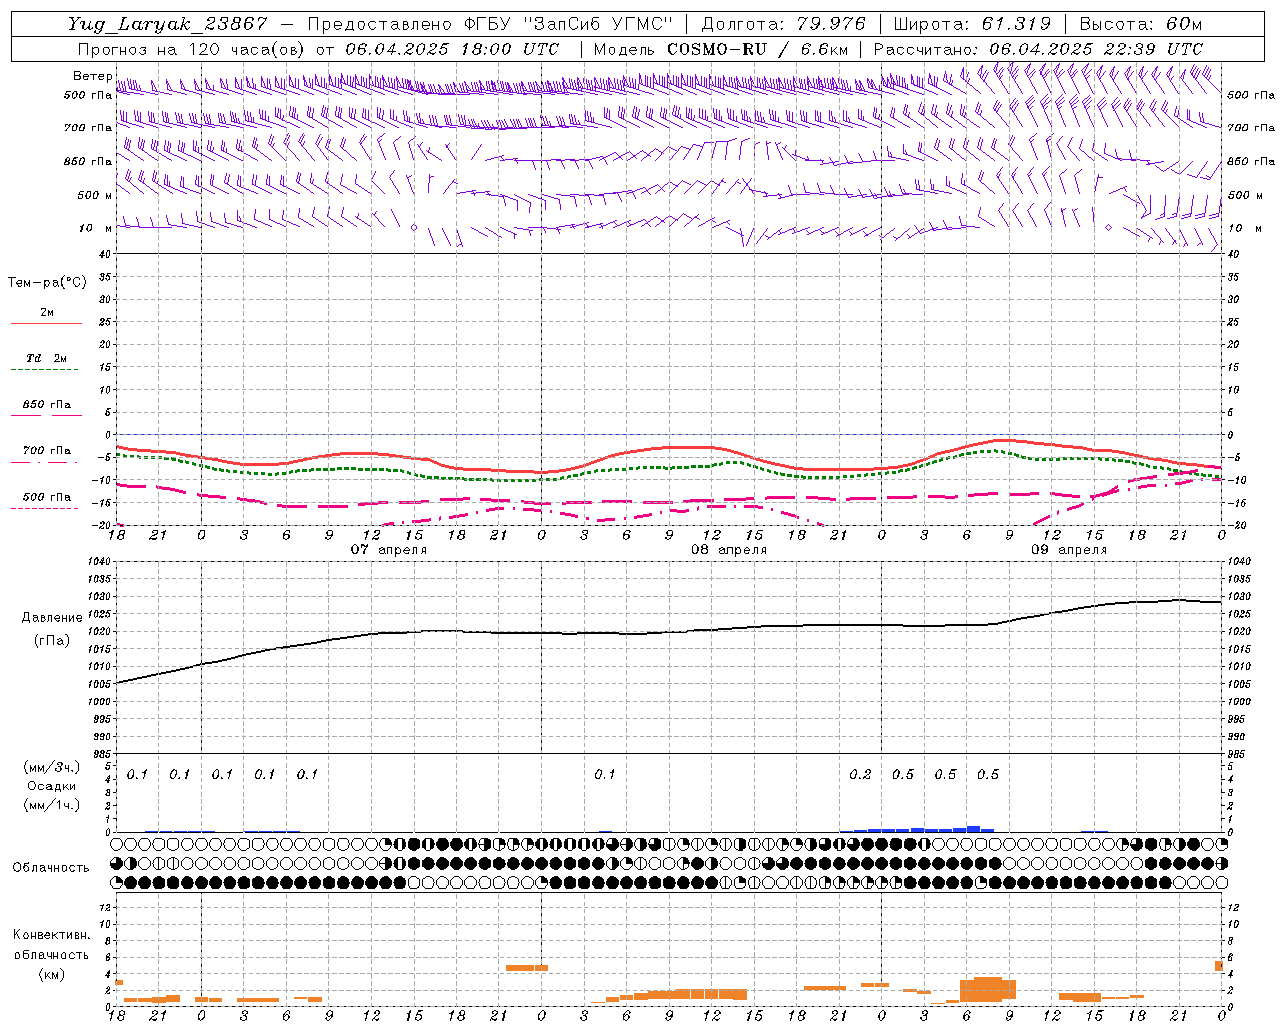Viewport: 1280px width, 1024px height.
Task: Click the 09 апреля date label
Action: 1069,550
